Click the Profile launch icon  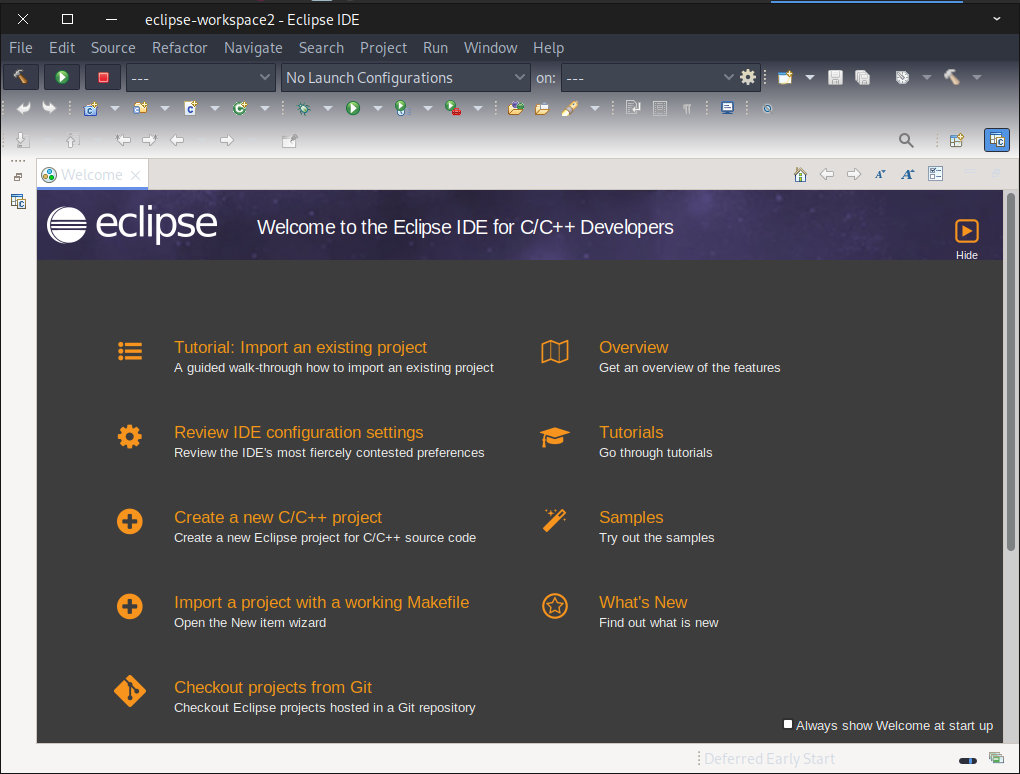[401, 109]
